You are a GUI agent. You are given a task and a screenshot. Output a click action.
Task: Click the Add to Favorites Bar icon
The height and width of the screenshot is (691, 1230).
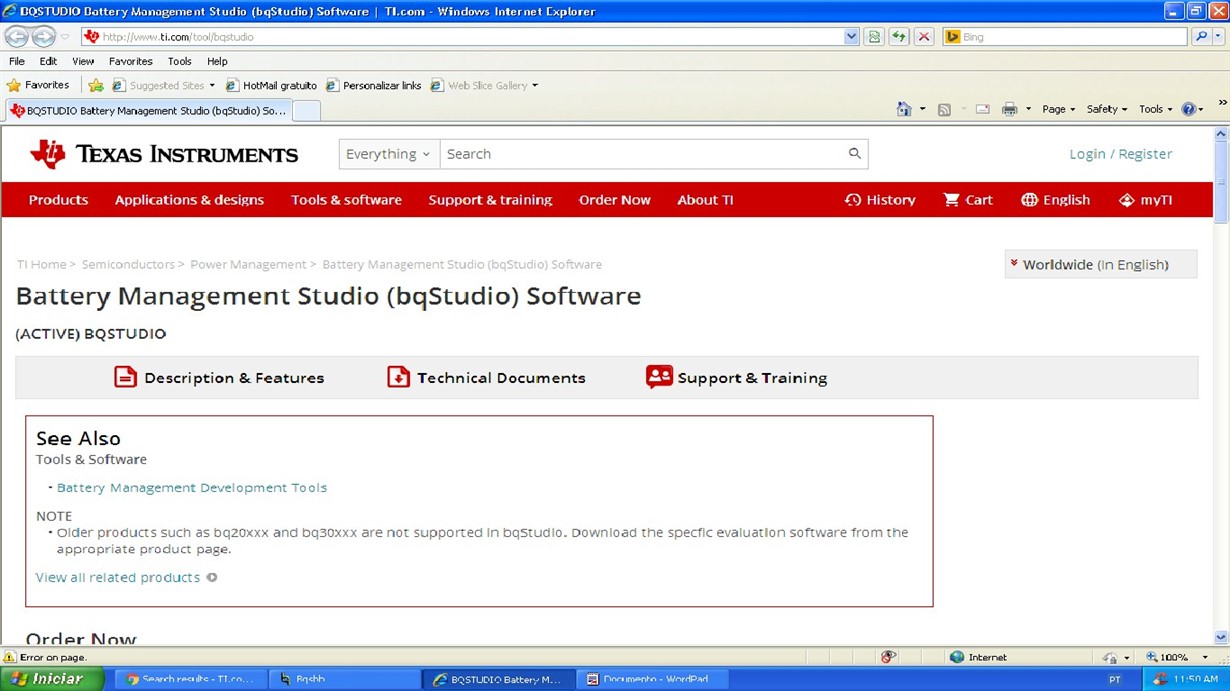point(96,85)
